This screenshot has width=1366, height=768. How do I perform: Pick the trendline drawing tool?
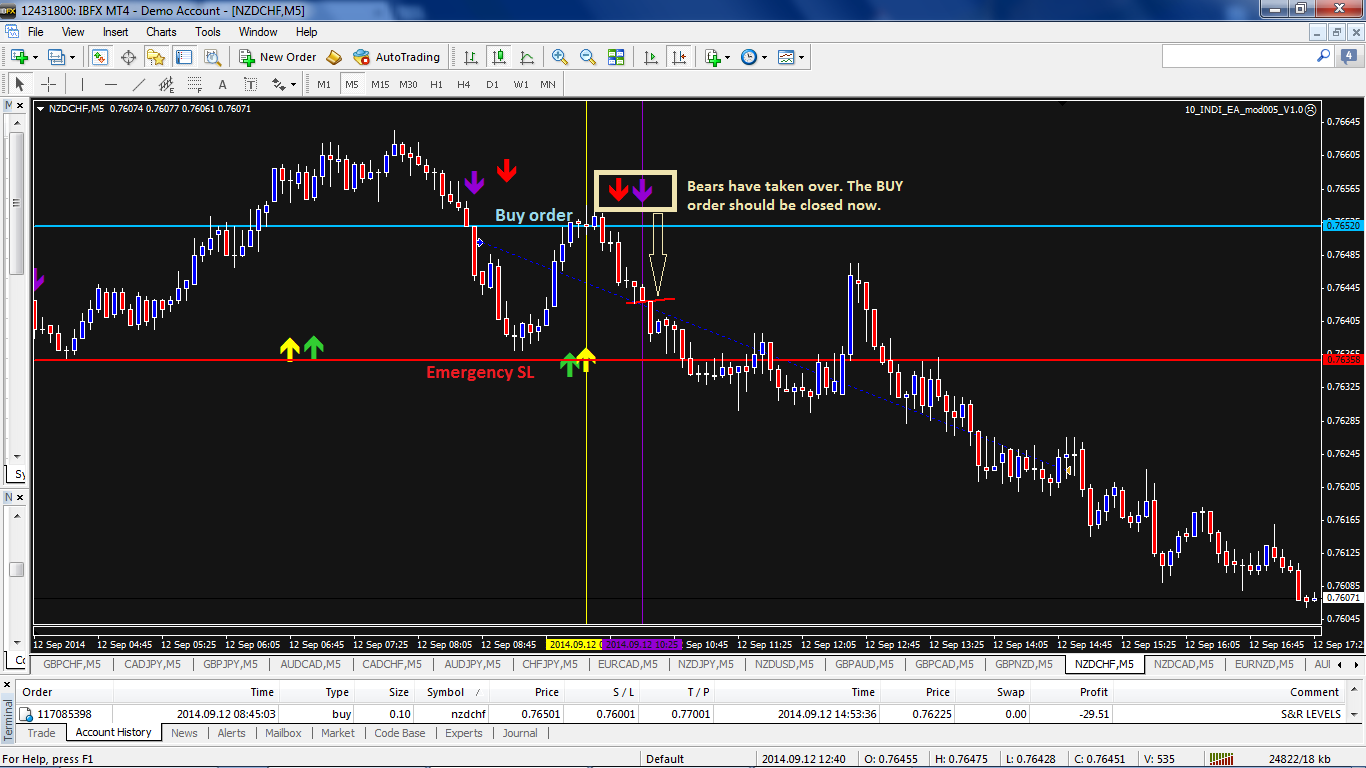[139, 85]
